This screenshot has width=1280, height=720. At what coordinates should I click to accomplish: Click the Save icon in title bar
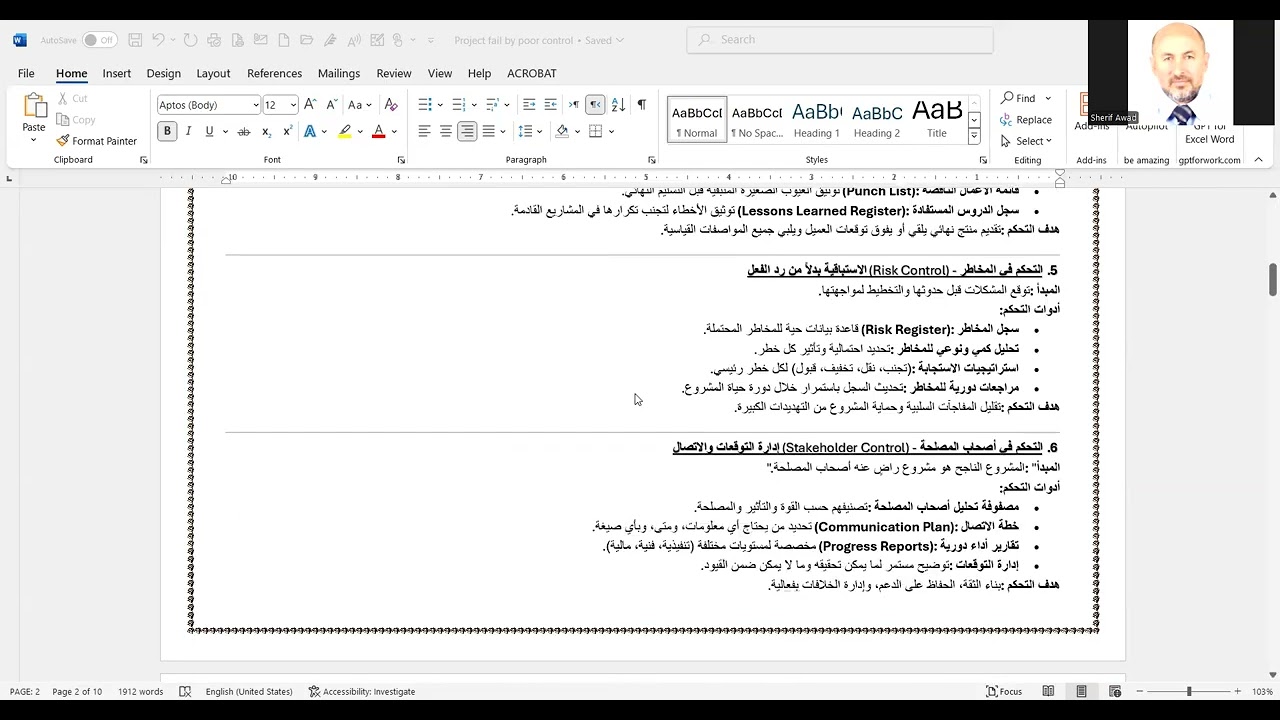coord(135,40)
